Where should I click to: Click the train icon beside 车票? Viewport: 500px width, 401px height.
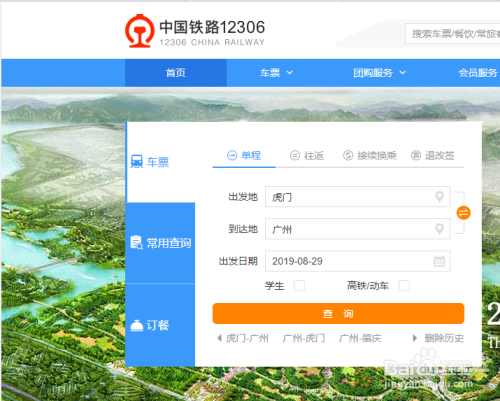click(x=137, y=162)
